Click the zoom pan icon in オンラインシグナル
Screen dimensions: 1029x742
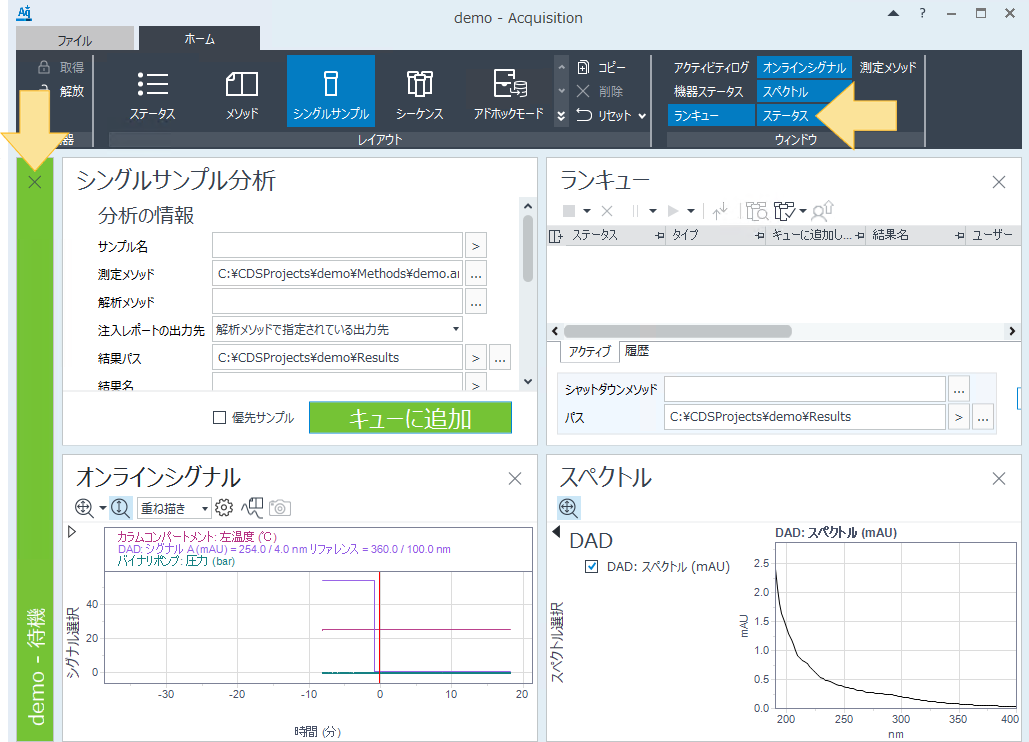(x=84, y=508)
